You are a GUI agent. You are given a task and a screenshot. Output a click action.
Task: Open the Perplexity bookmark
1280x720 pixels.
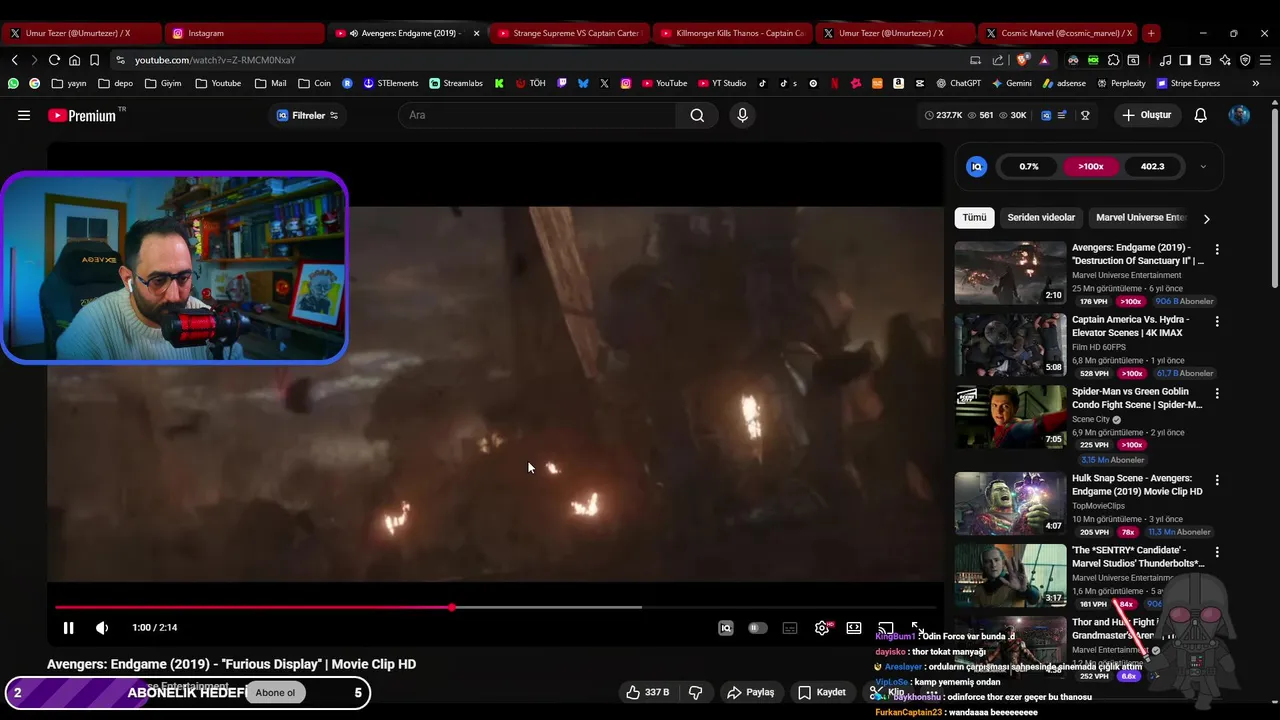(x=1121, y=83)
